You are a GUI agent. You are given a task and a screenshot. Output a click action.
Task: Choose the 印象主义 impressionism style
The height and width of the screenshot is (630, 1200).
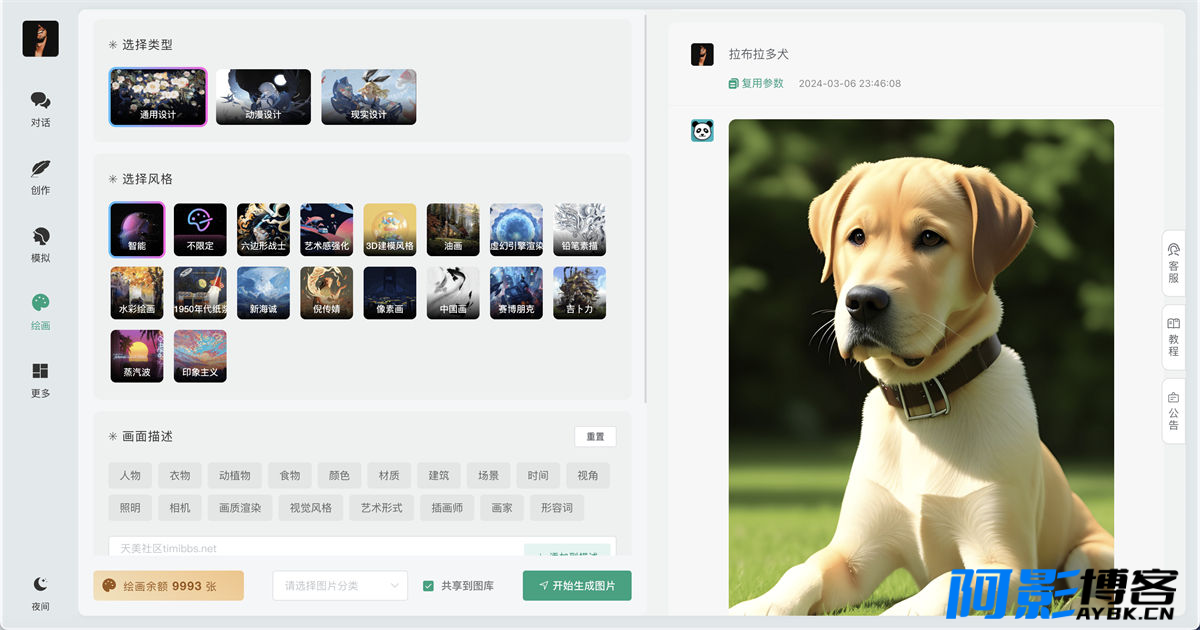(x=200, y=356)
